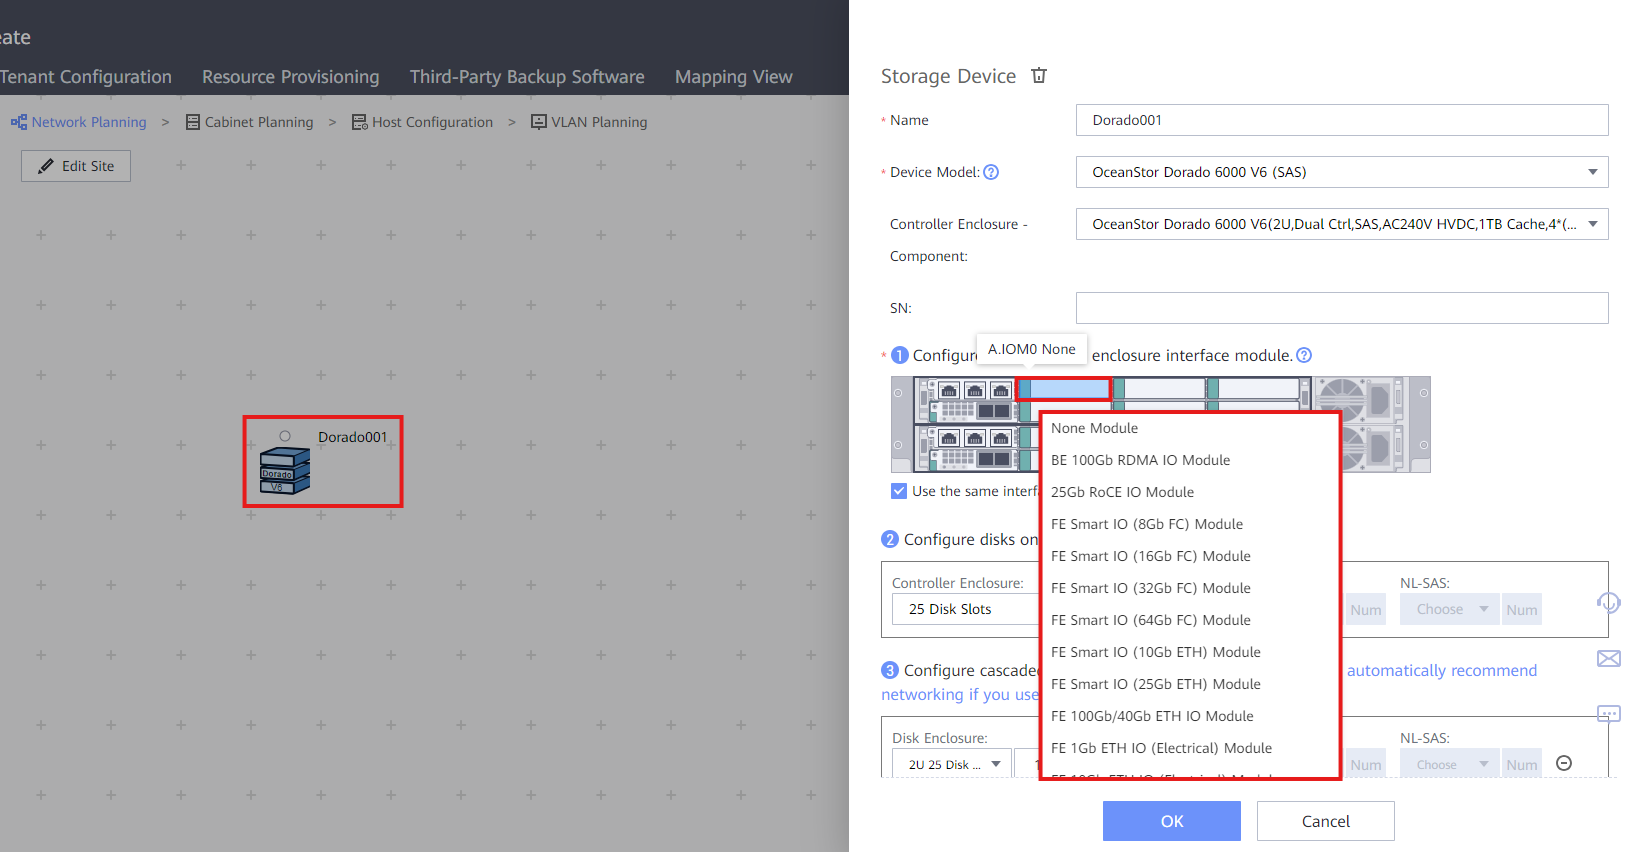Click the SN input field
The image size is (1638, 852).
1342,308
